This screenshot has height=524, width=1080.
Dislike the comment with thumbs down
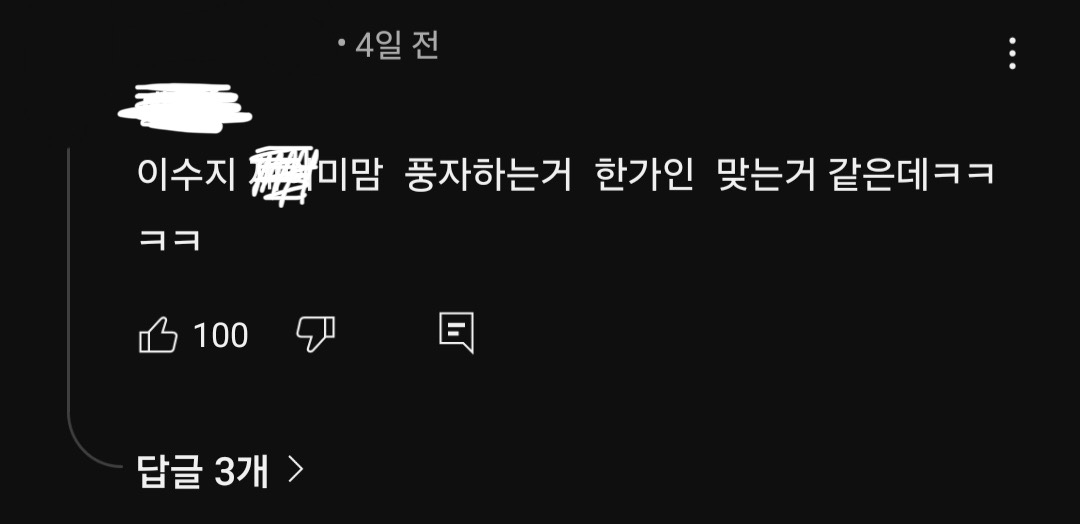coord(315,335)
